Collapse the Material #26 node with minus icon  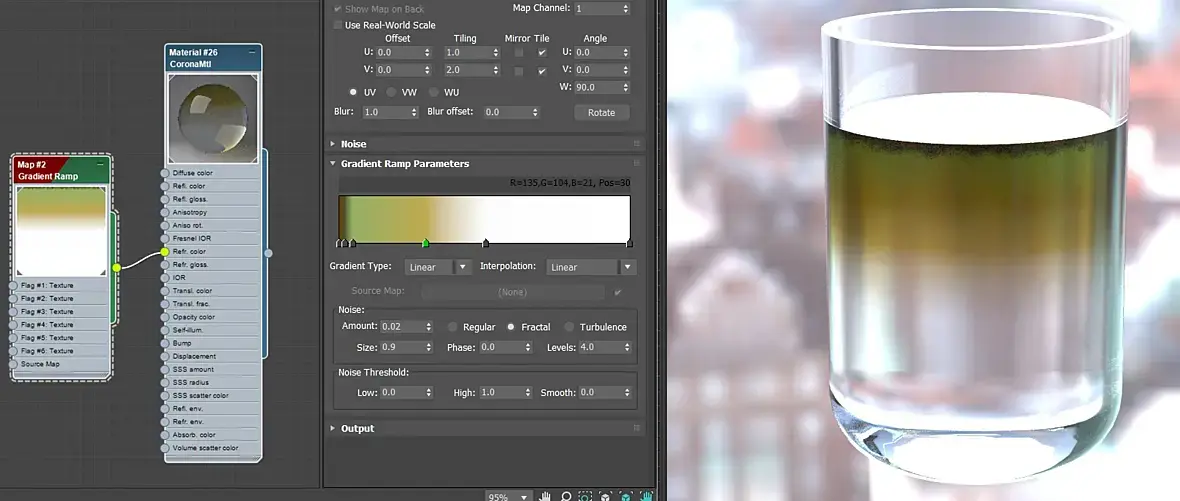tap(252, 52)
